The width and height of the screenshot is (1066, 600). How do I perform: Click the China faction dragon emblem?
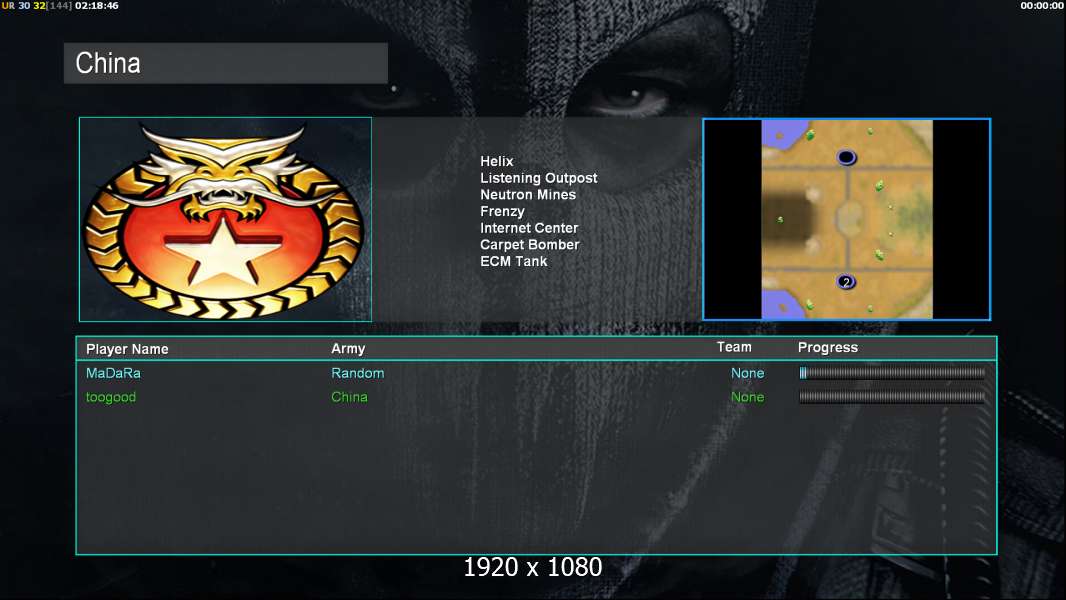tap(225, 219)
